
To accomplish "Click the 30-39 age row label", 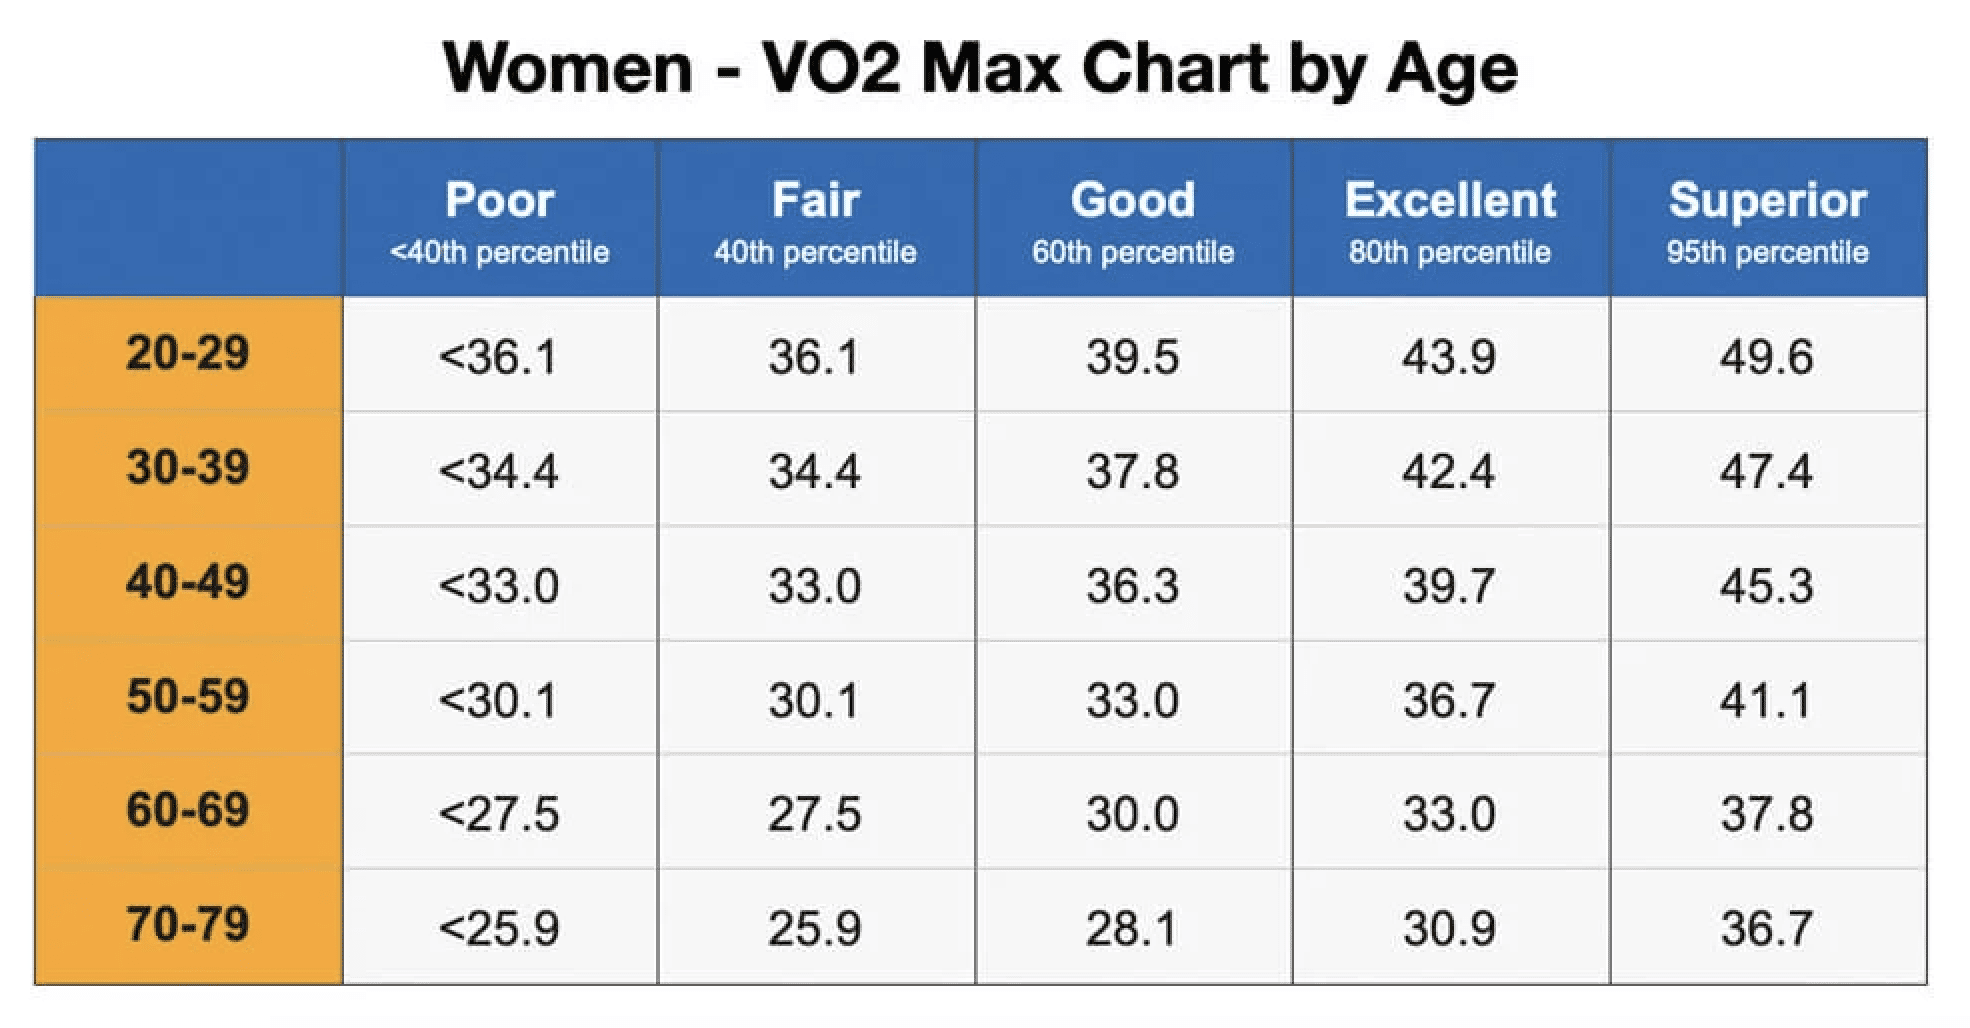I will pos(188,468).
